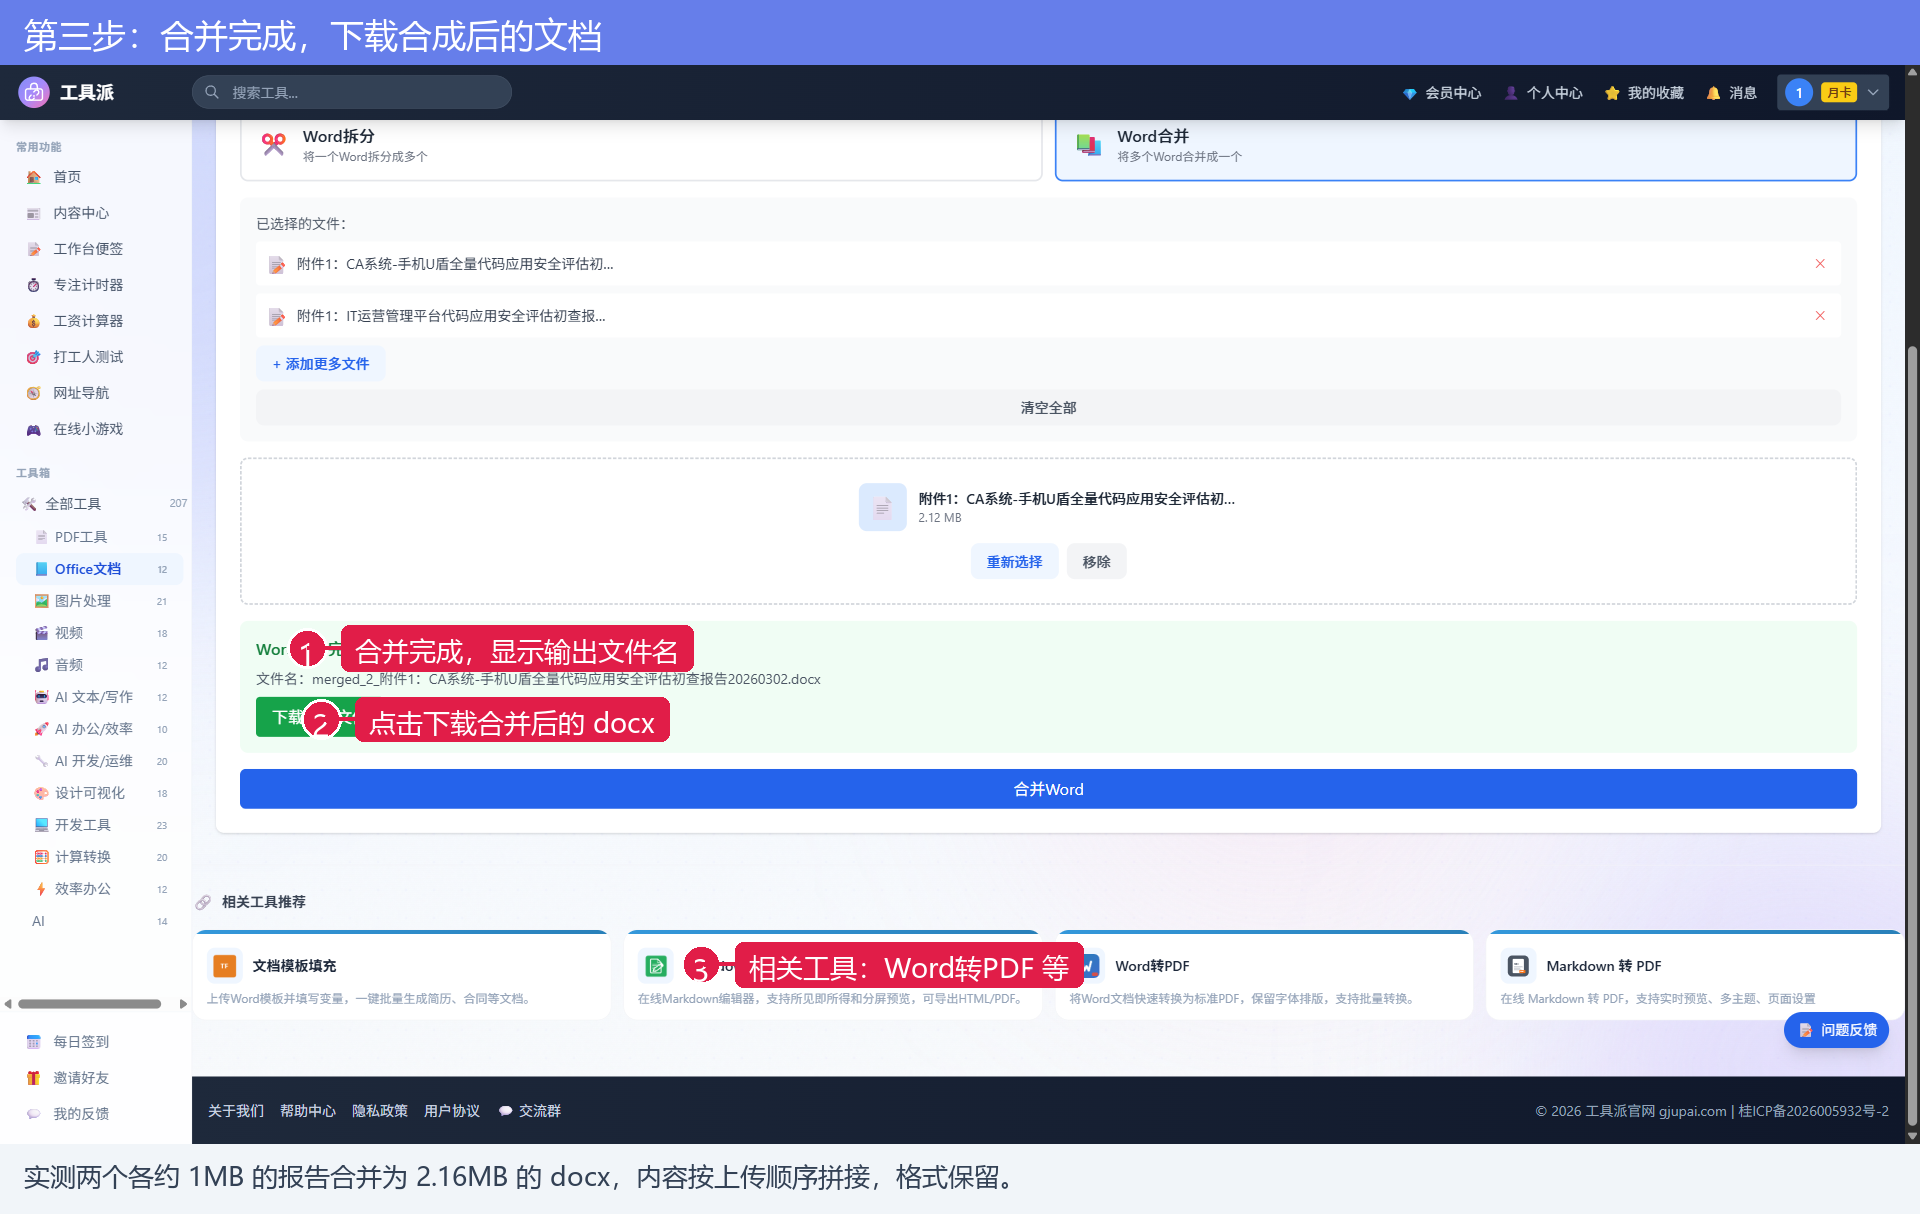1920x1214 pixels.
Task: Open 用户协议 footer link
Action: pos(452,1111)
